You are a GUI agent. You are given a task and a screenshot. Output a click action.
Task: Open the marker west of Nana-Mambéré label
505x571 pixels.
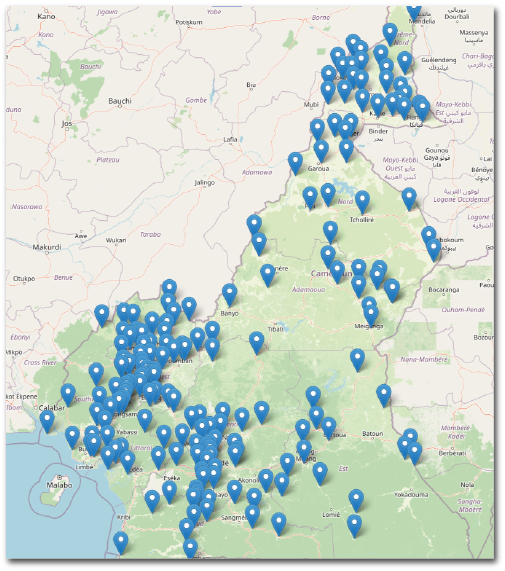click(358, 360)
